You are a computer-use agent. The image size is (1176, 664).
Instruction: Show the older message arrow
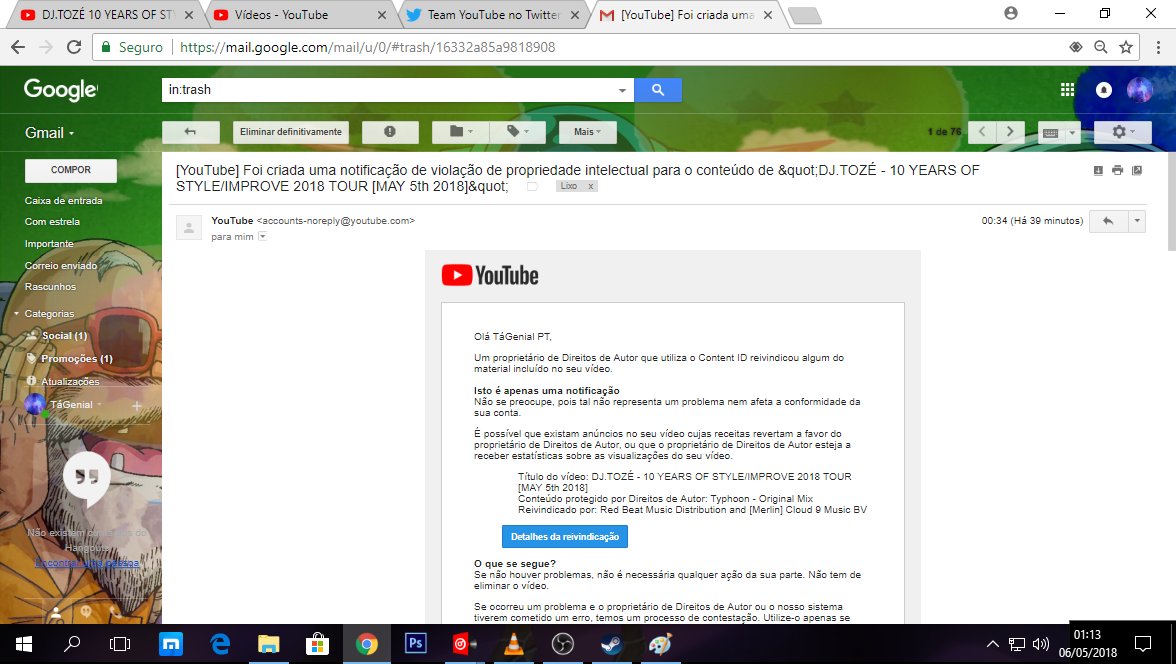coord(1010,132)
